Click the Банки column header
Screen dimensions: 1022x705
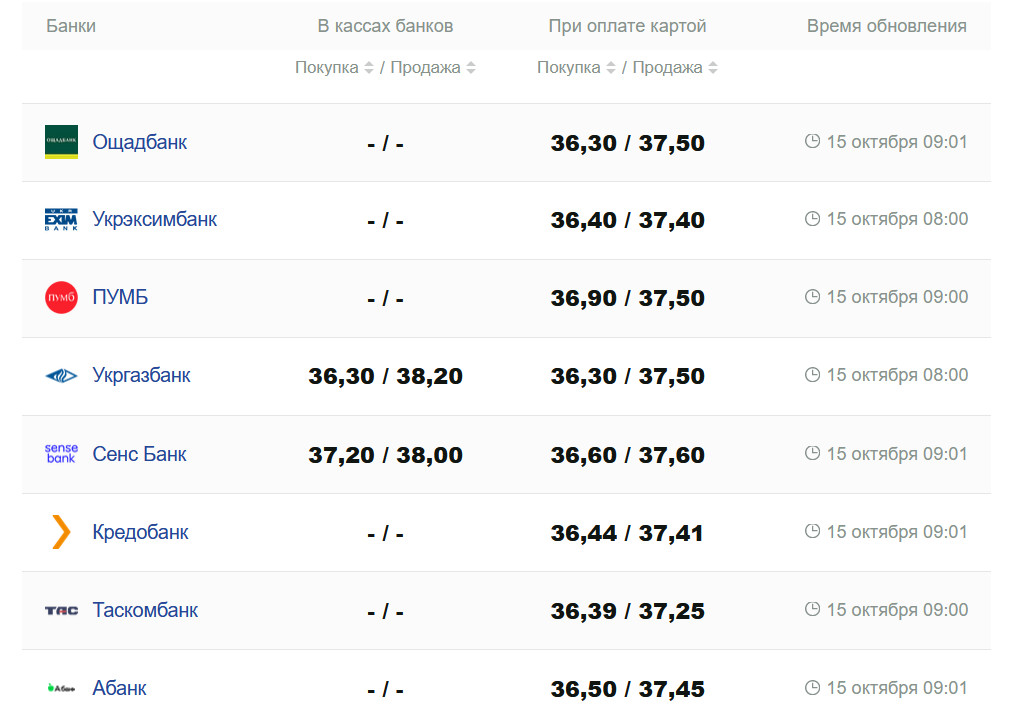(71, 26)
